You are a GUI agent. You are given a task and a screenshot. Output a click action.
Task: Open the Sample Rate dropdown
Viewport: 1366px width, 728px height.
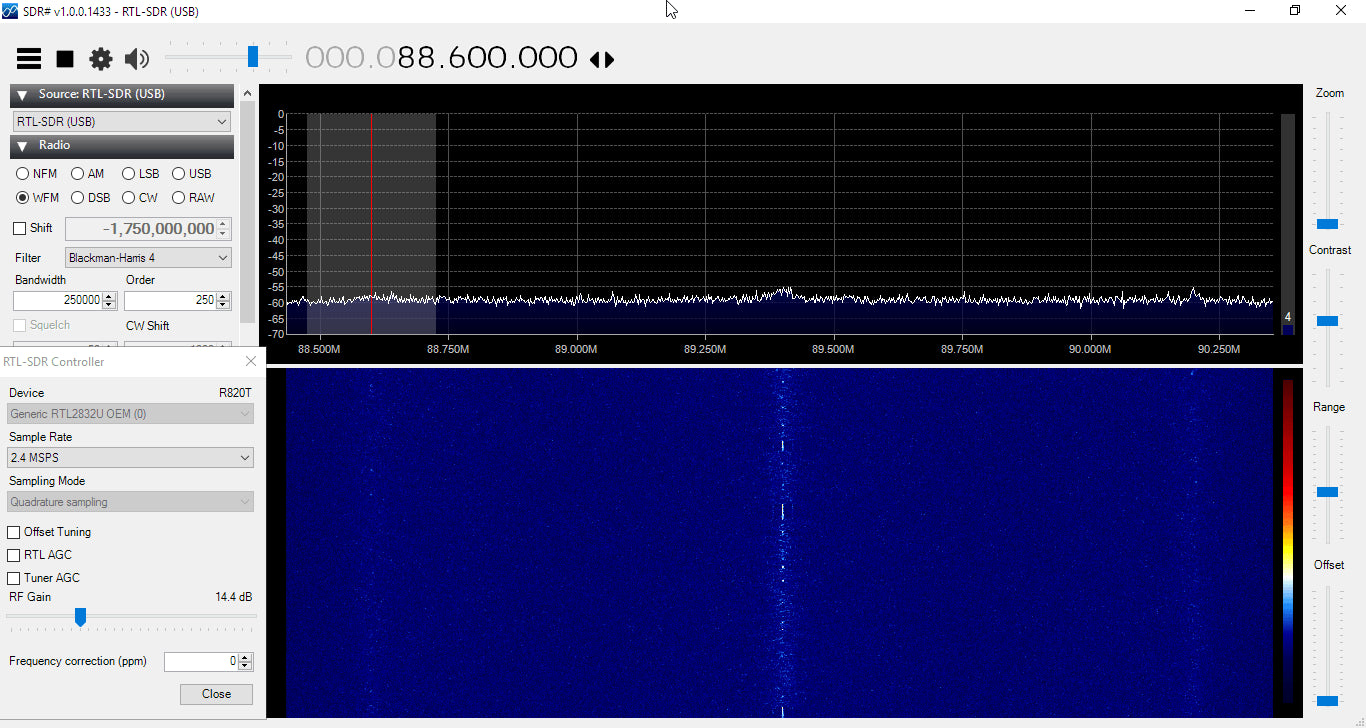tap(130, 457)
